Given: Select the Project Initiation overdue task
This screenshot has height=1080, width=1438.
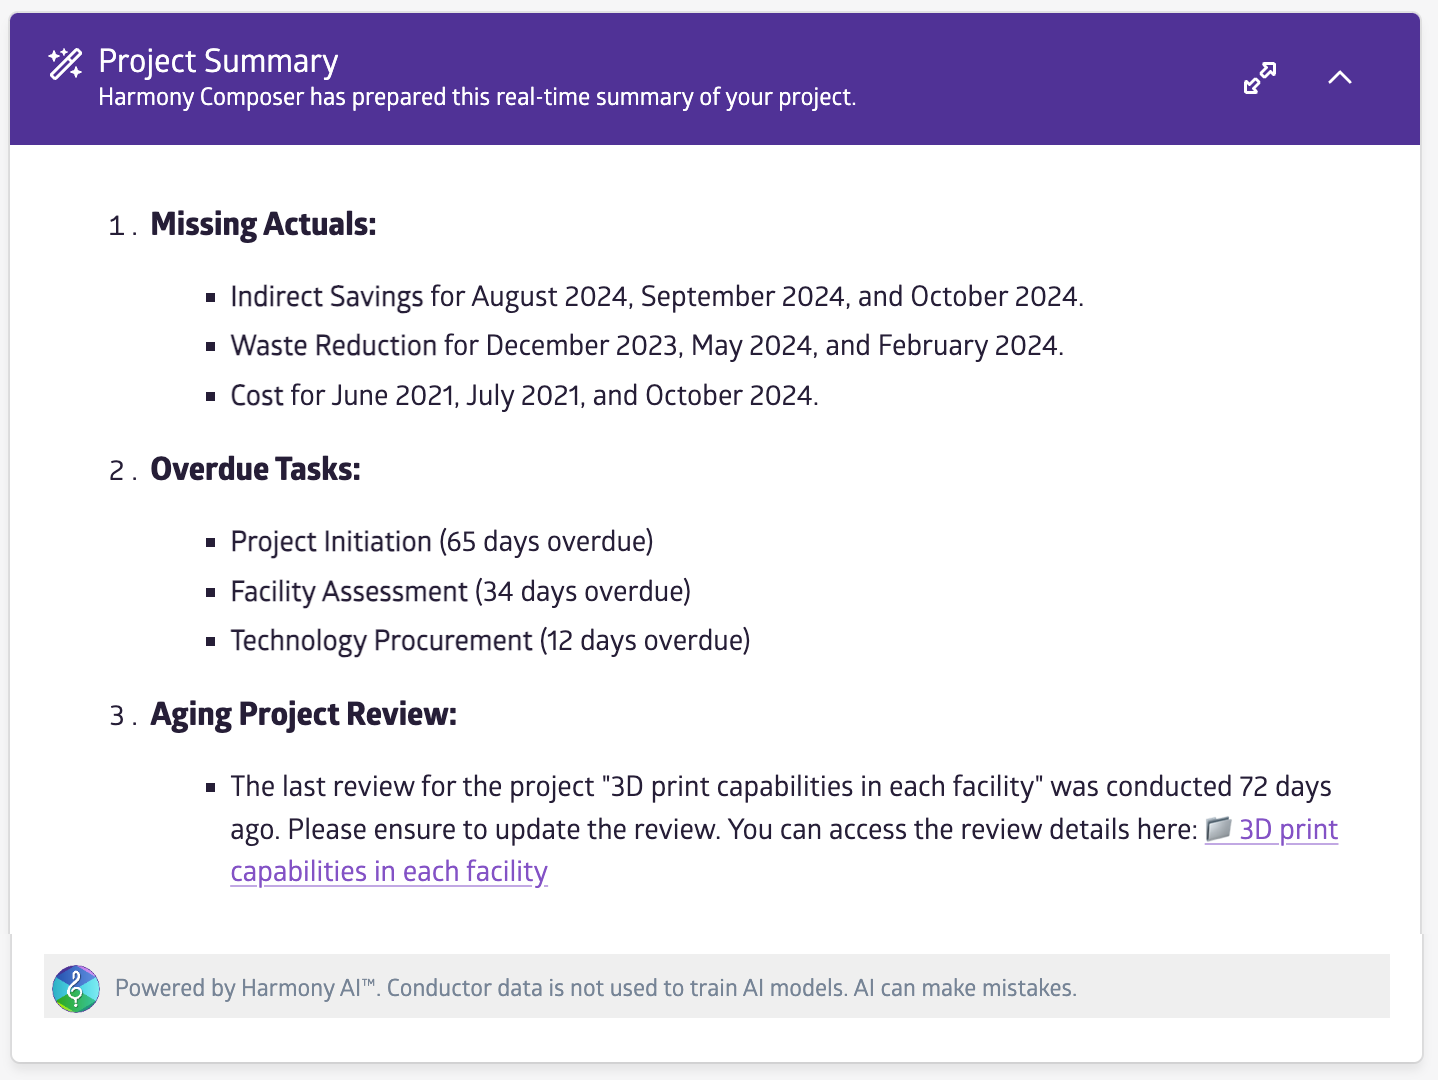Looking at the screenshot, I should tap(441, 542).
